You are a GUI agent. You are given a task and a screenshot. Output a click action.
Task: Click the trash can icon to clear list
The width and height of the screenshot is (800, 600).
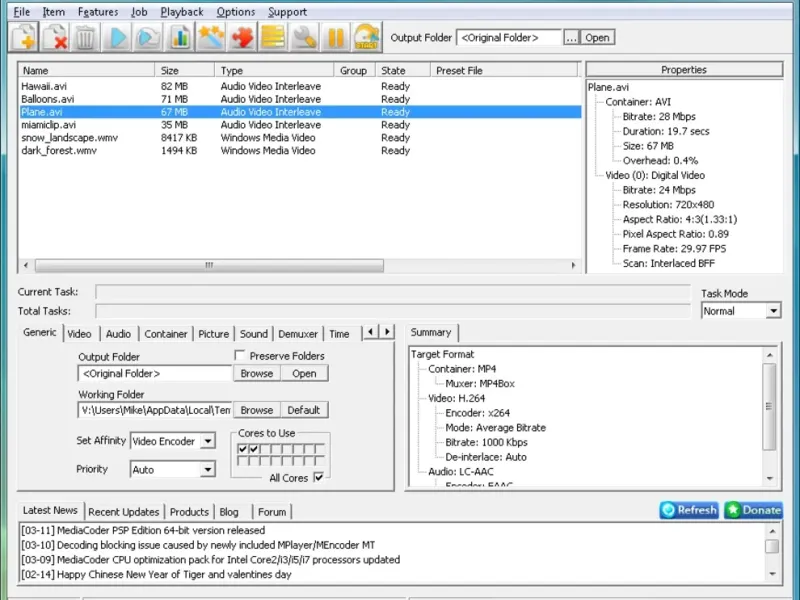point(86,38)
